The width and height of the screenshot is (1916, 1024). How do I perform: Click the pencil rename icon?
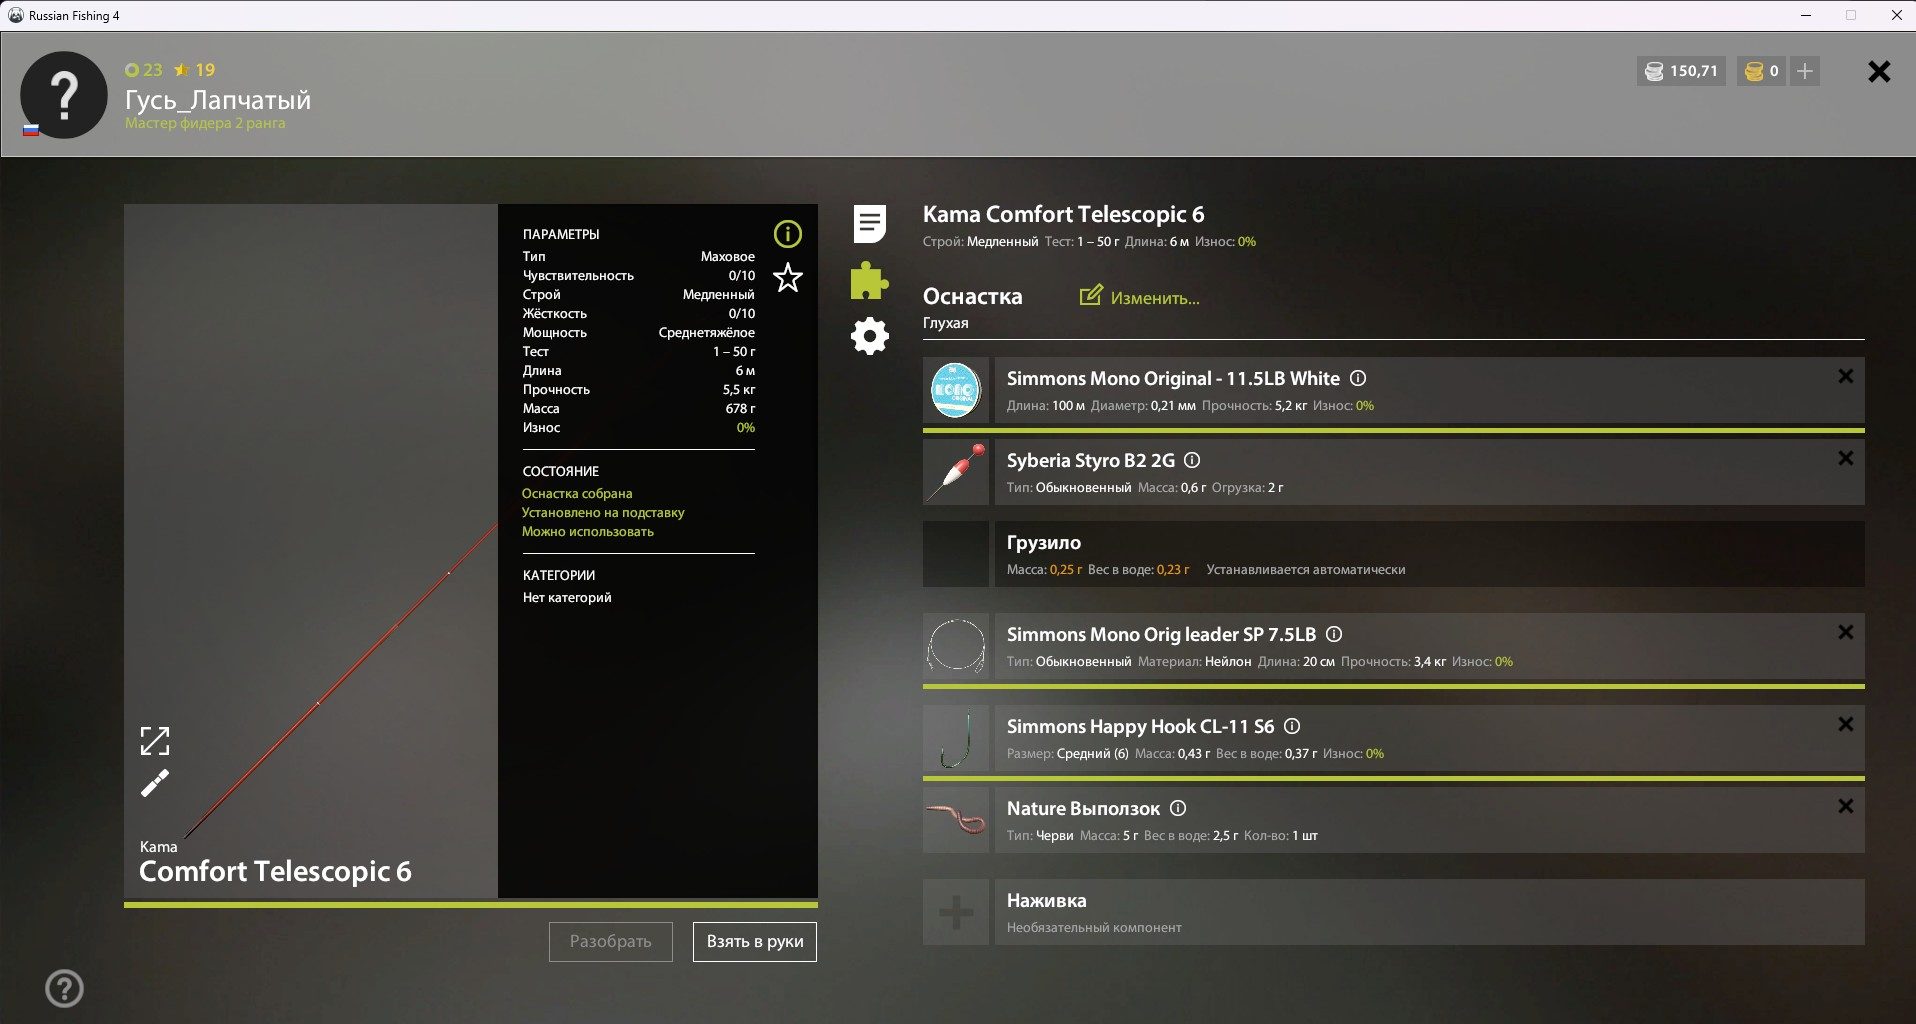(x=155, y=783)
